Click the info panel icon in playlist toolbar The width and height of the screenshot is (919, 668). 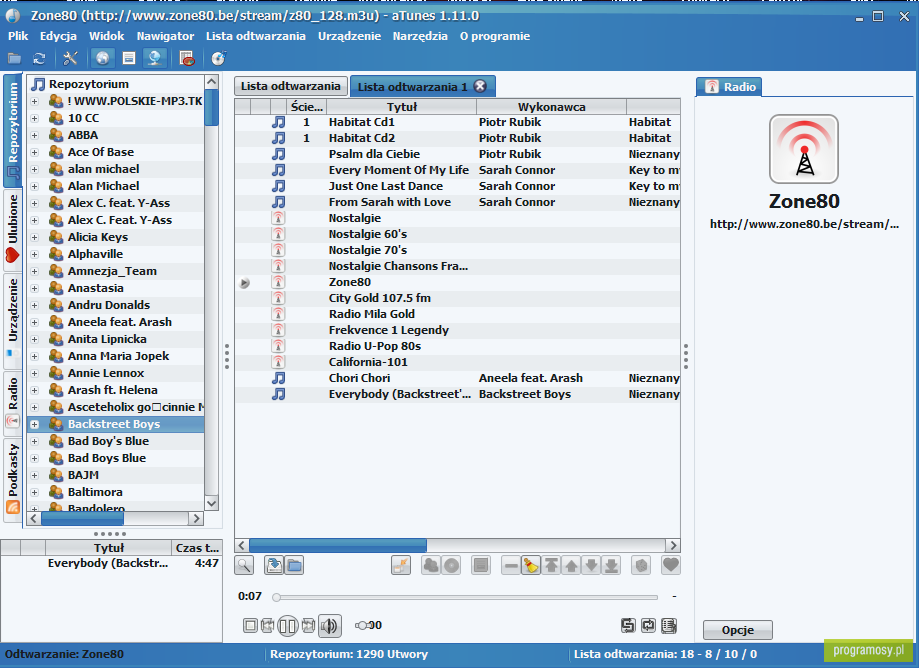tap(481, 565)
